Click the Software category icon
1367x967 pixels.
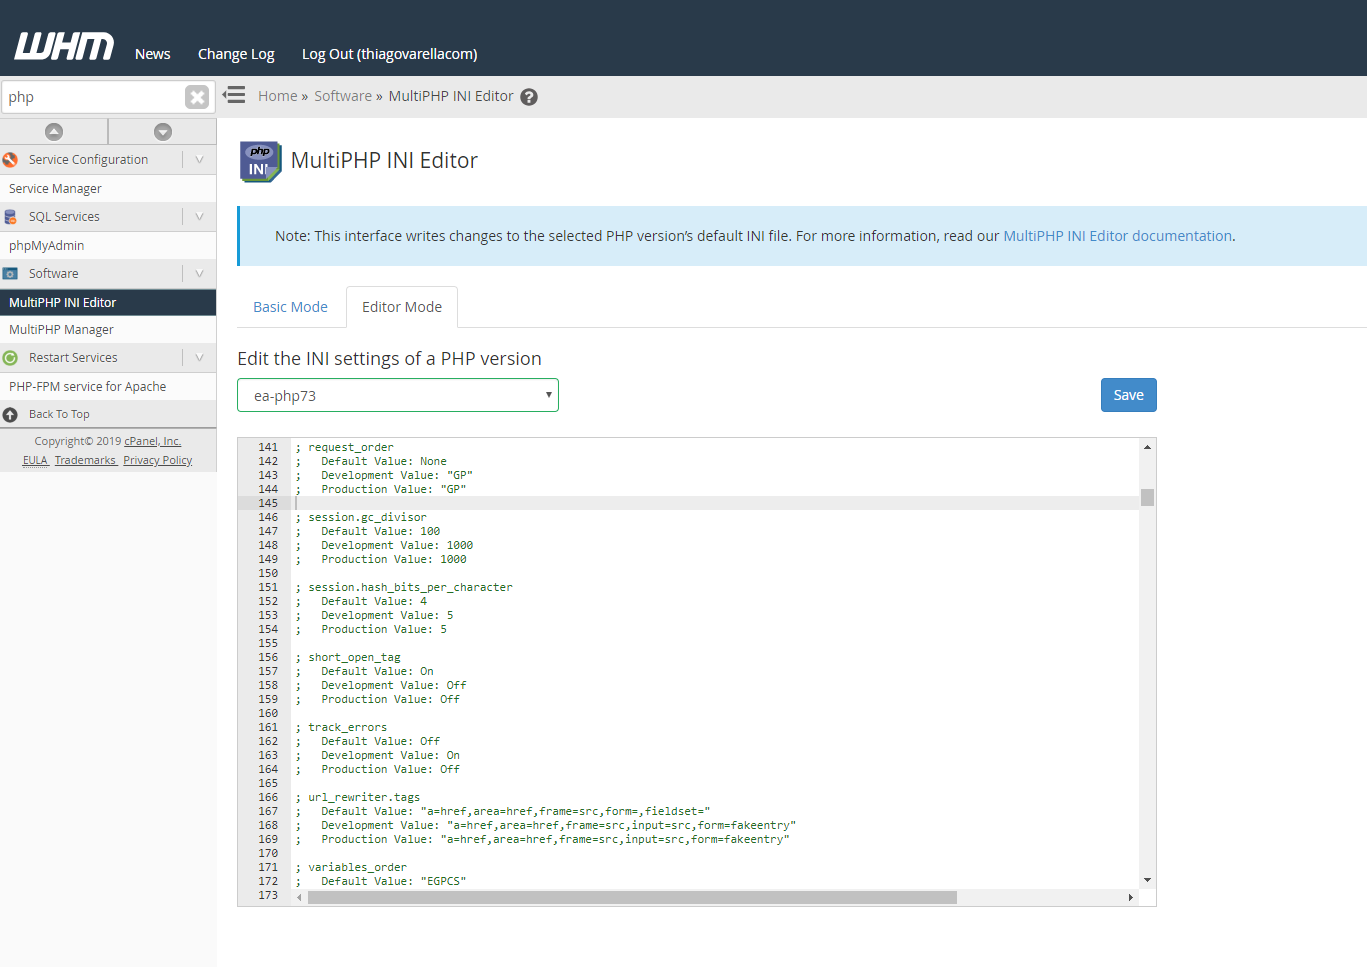coord(10,274)
